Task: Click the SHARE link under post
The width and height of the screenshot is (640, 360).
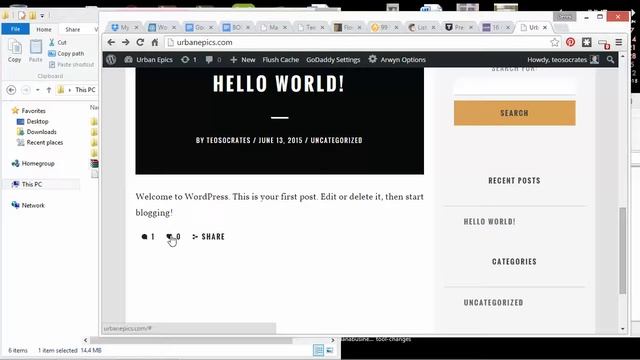Action: [208, 237]
